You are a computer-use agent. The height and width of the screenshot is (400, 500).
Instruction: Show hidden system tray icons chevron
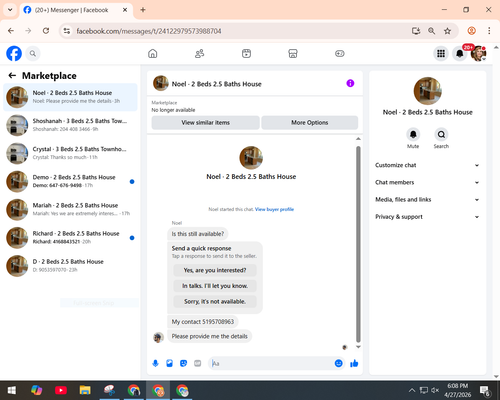tap(412, 390)
